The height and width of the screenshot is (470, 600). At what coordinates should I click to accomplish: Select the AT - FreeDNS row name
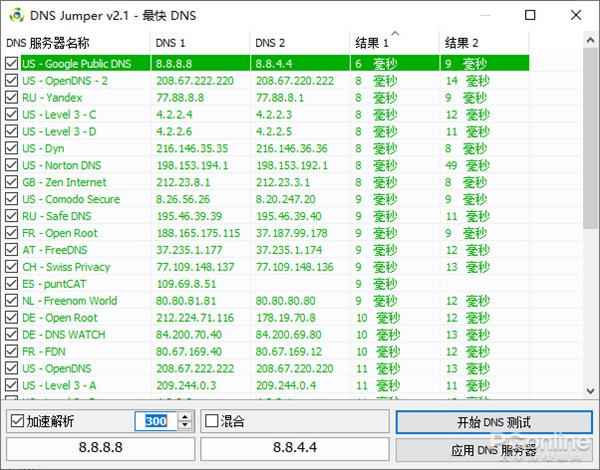(x=55, y=250)
